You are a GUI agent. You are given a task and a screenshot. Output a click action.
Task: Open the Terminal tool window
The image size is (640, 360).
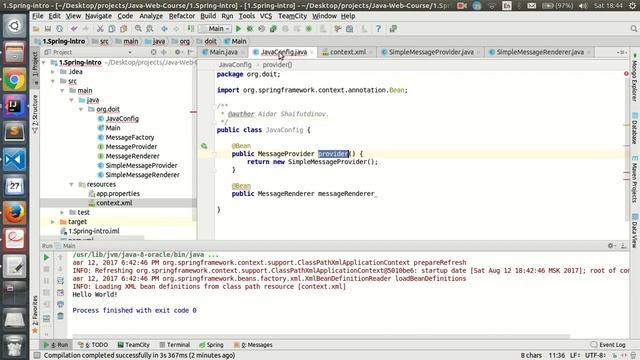coord(175,345)
